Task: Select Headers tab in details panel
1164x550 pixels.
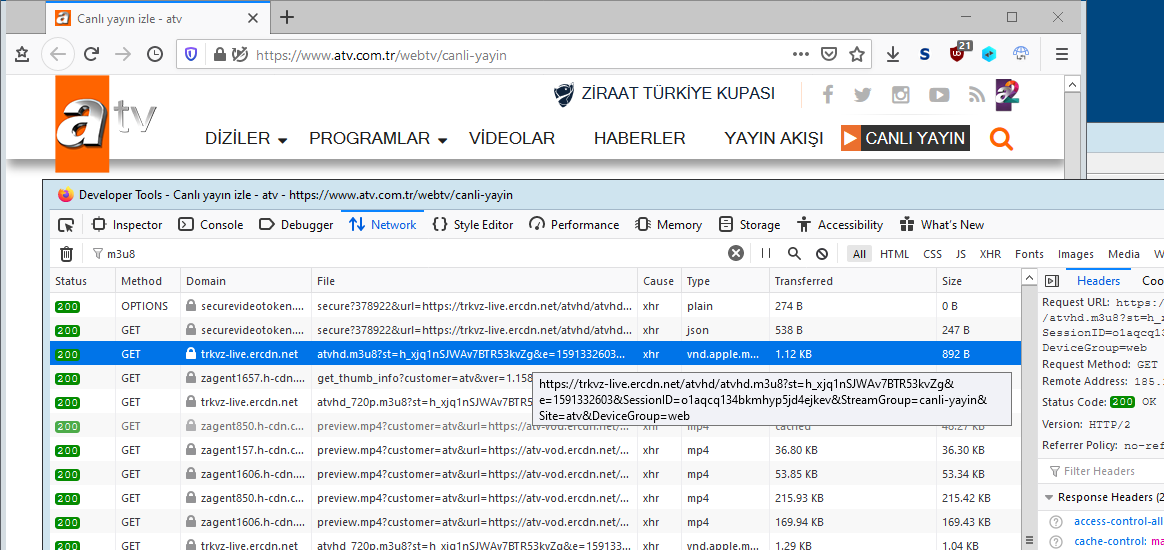Action: (x=1098, y=281)
